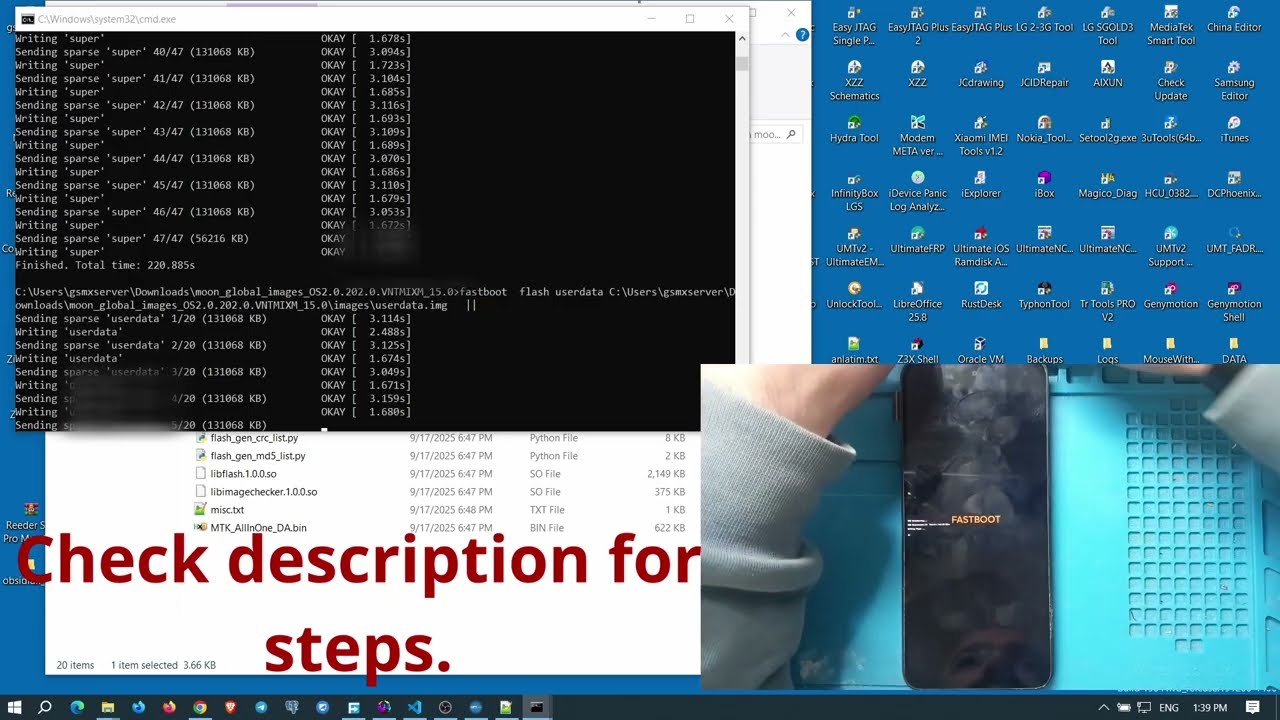The height and width of the screenshot is (720, 1280).
Task: Launch Modem META desktop icon
Action: pos(917,136)
